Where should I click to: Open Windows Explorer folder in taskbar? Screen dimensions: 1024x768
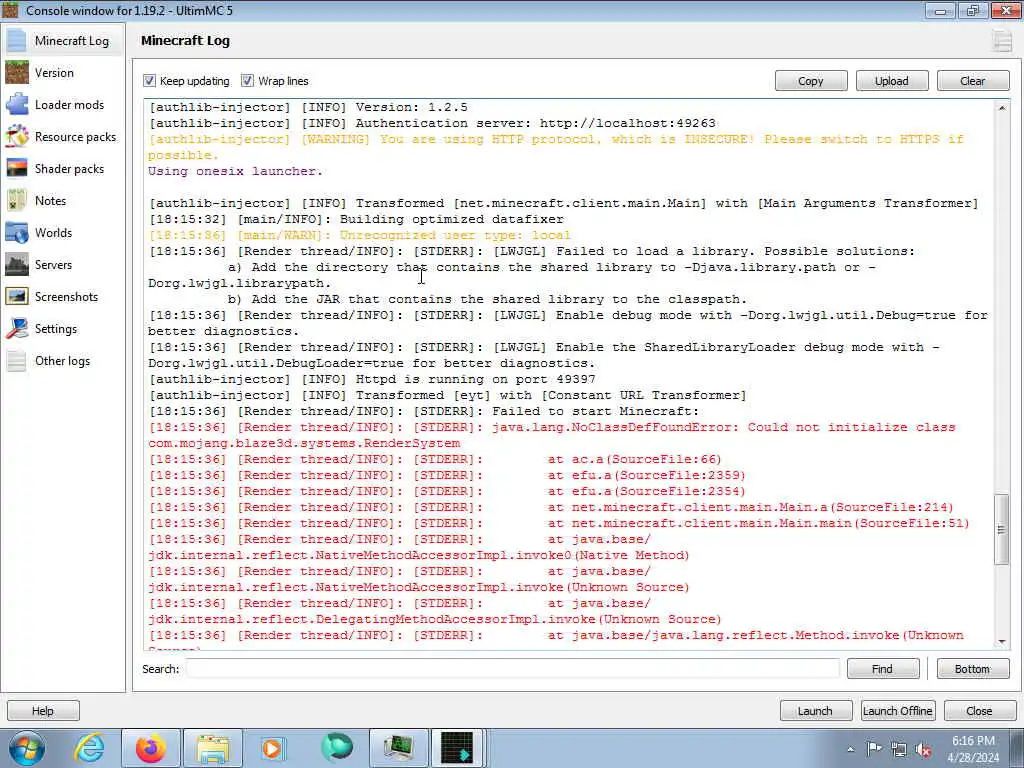[x=213, y=748]
